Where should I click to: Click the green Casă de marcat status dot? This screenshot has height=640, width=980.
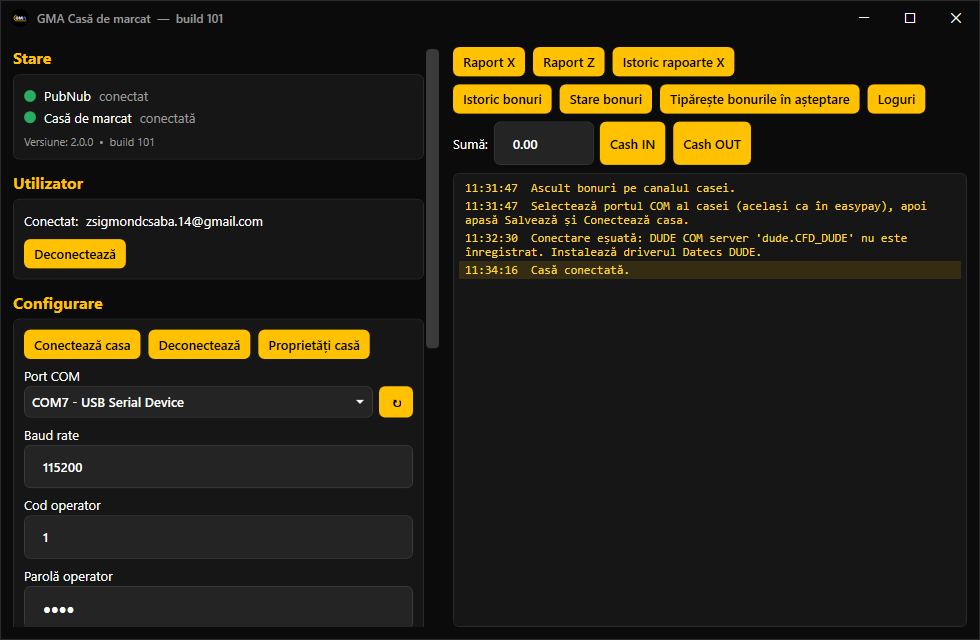(x=30, y=118)
